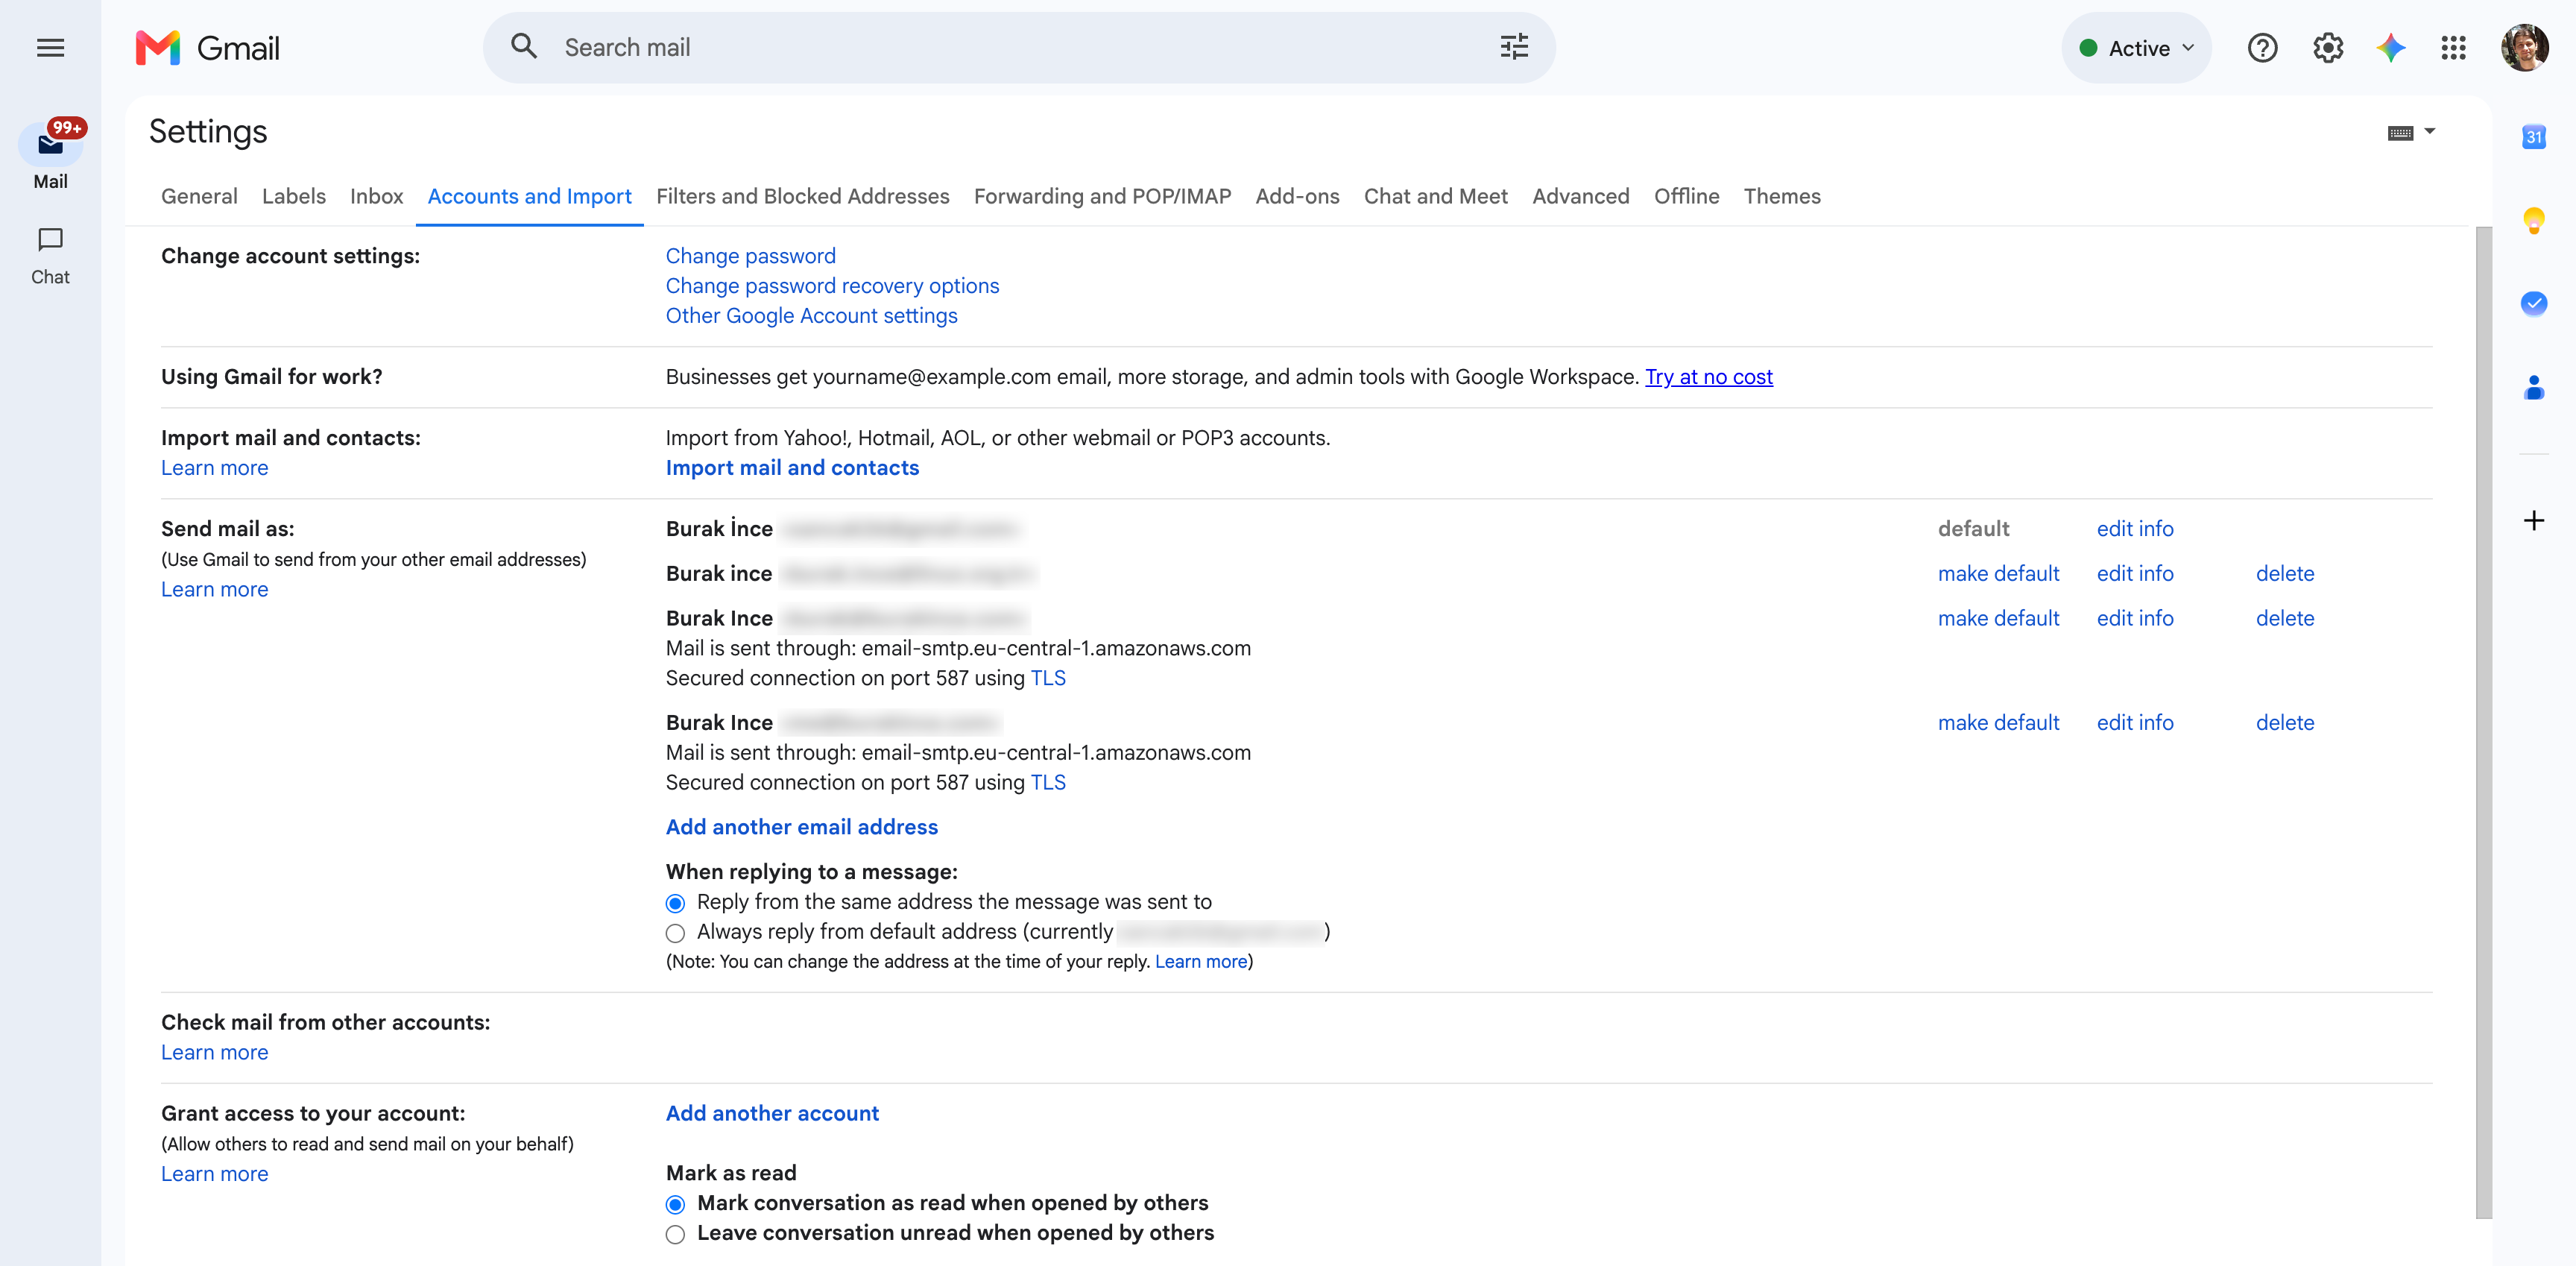Image resolution: width=2576 pixels, height=1266 pixels.
Task: Switch to the Labels tab
Action: (x=293, y=196)
